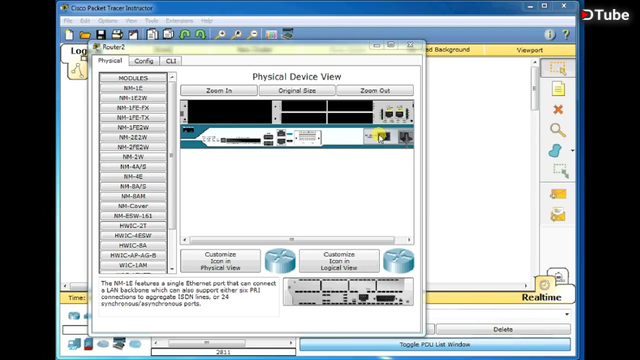Toggle PDU List Window button

(x=435, y=344)
